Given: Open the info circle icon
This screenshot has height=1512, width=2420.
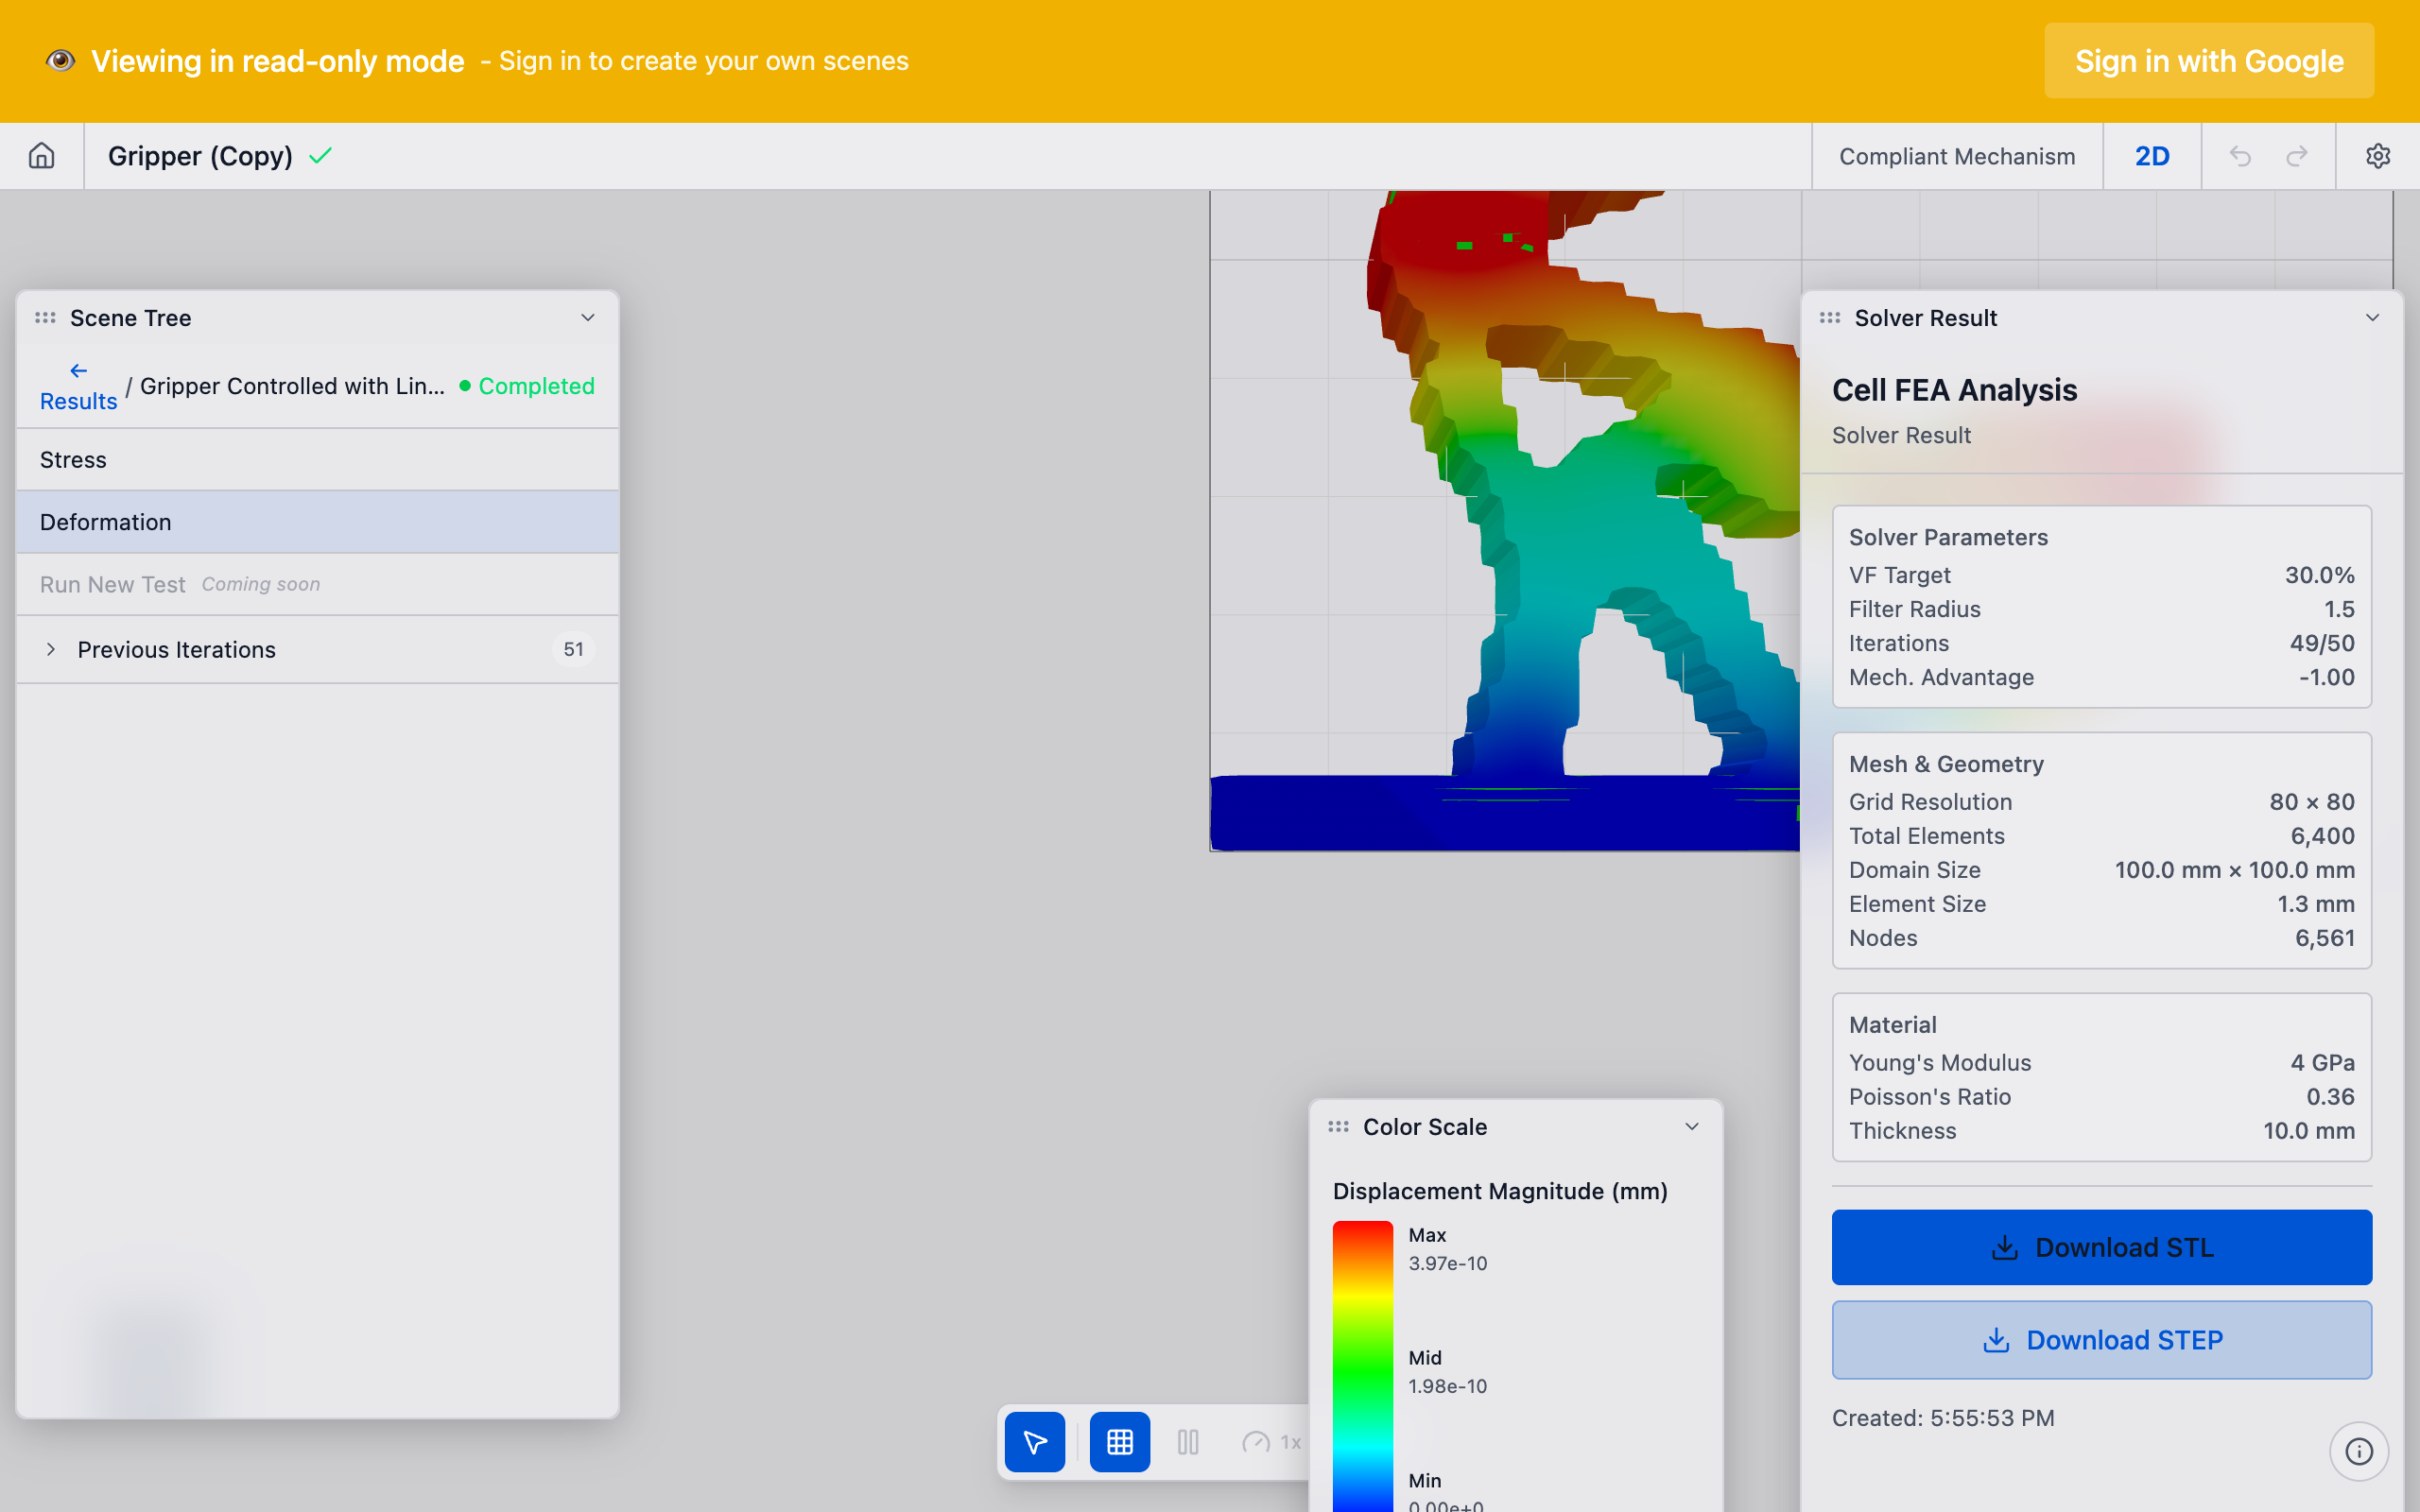Looking at the screenshot, I should (x=2359, y=1451).
